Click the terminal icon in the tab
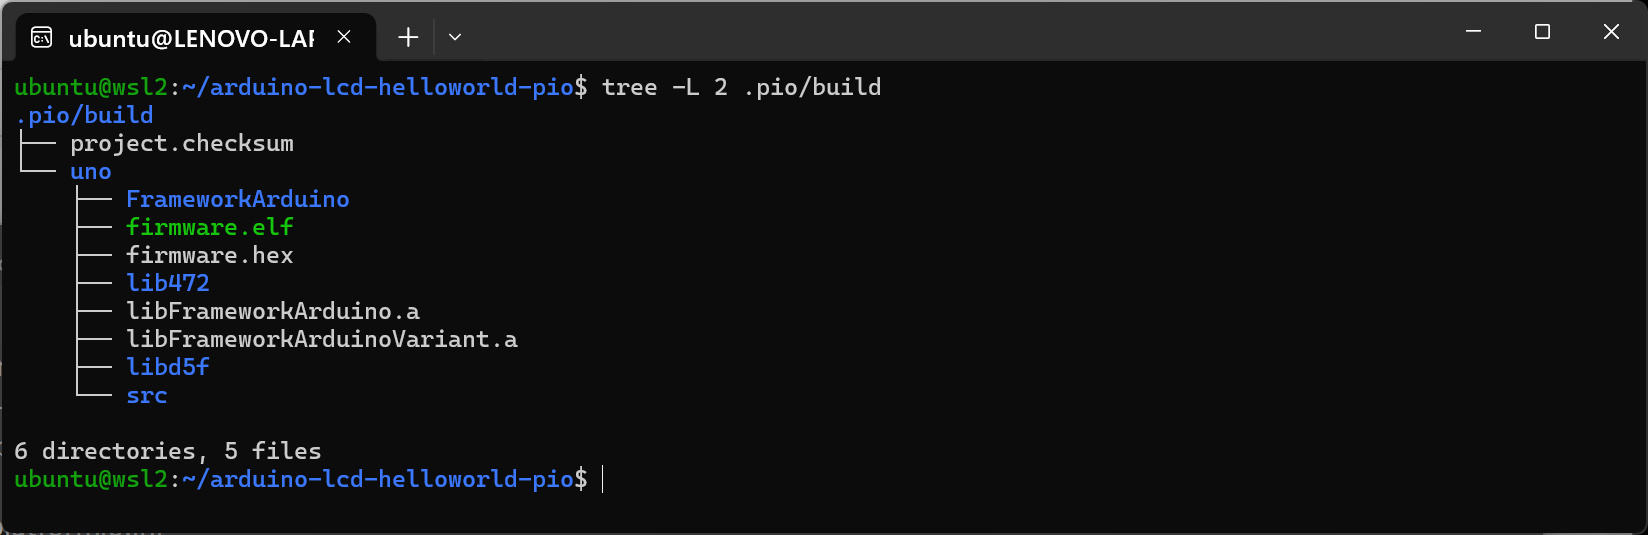This screenshot has width=1648, height=535. tap(42, 38)
